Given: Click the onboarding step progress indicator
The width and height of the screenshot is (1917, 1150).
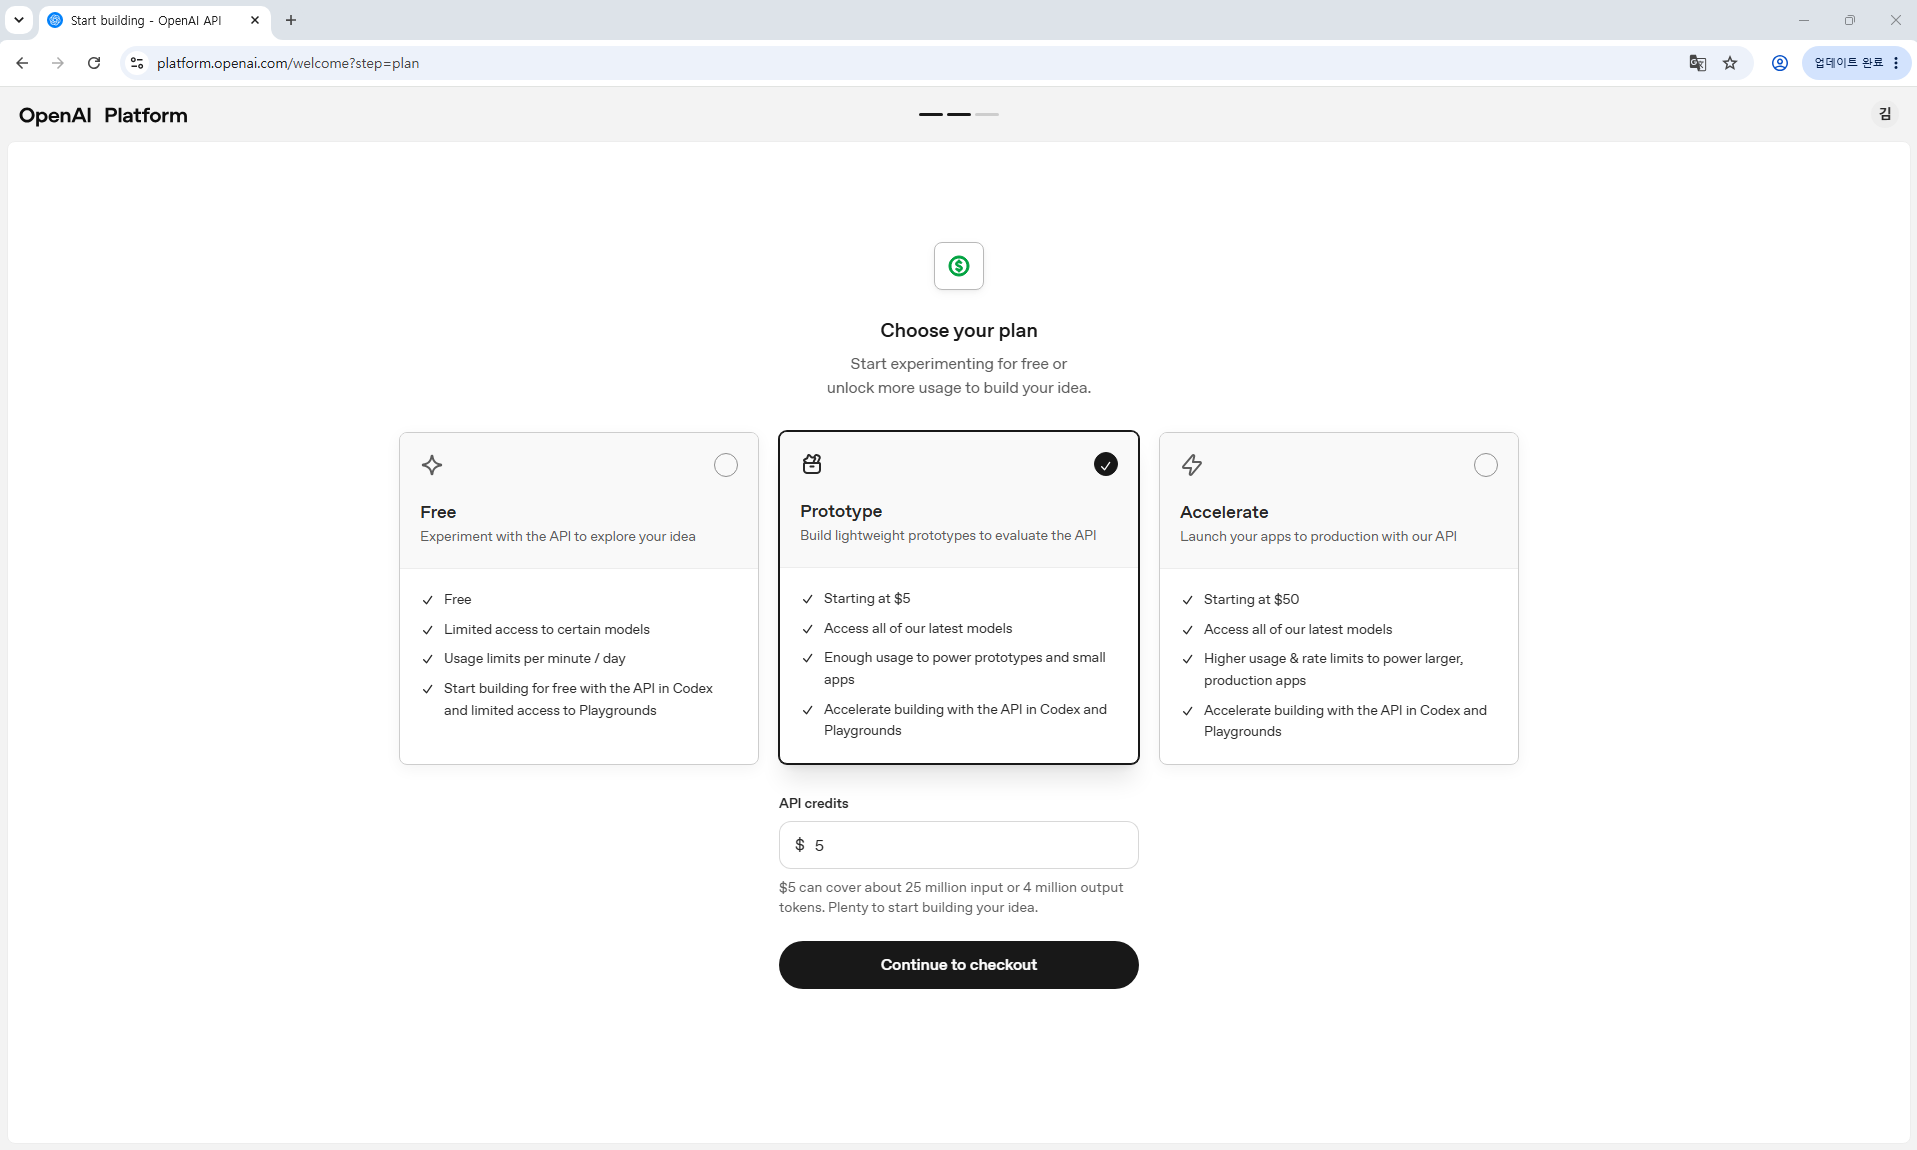Looking at the screenshot, I should click(959, 114).
